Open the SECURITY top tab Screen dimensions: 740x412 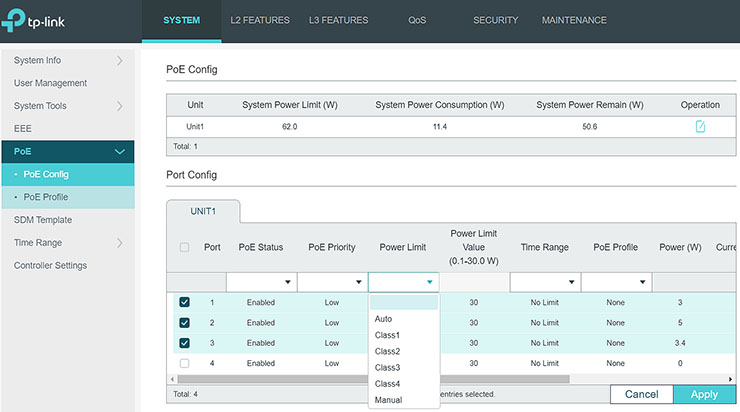495,20
